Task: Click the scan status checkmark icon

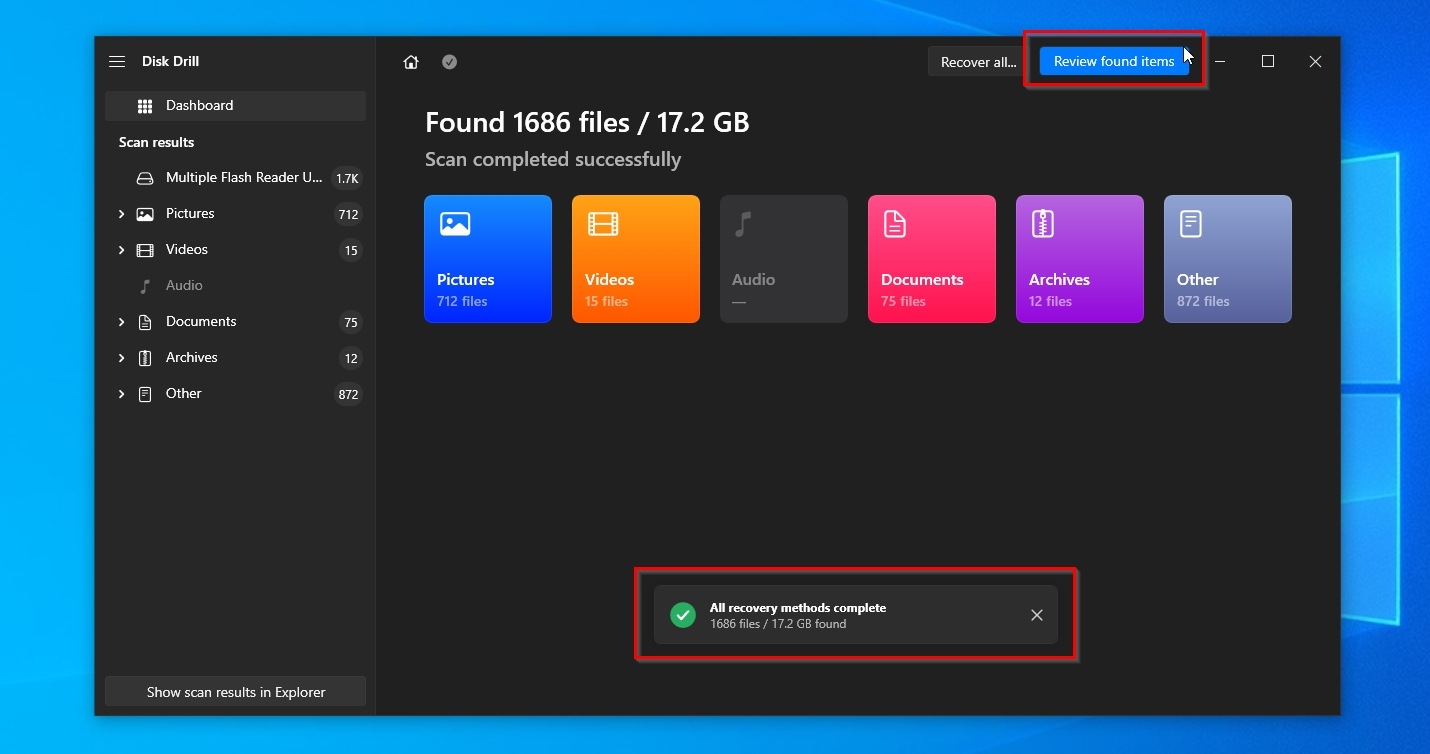Action: tap(450, 62)
